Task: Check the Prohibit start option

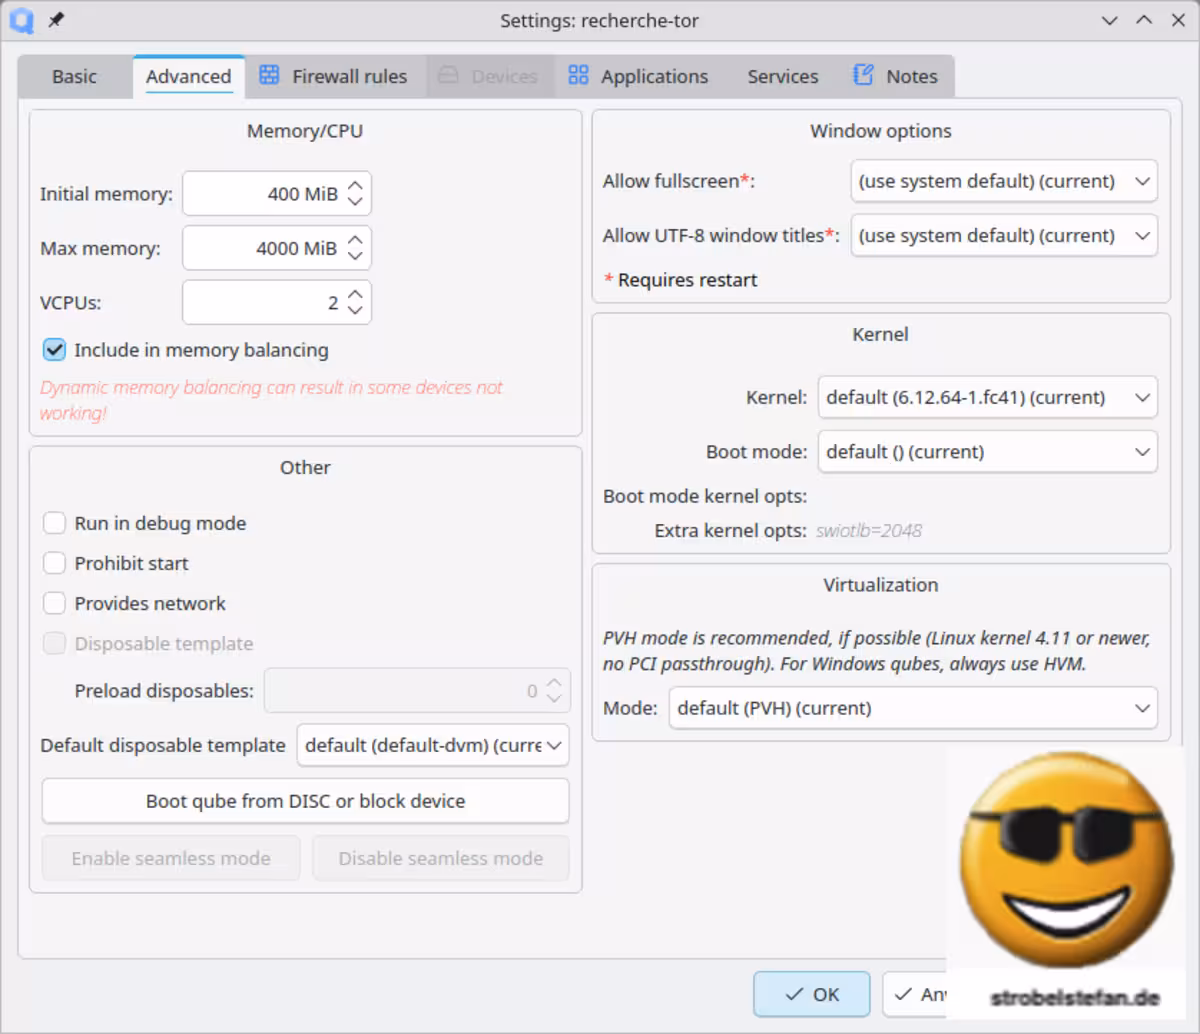Action: coord(55,562)
